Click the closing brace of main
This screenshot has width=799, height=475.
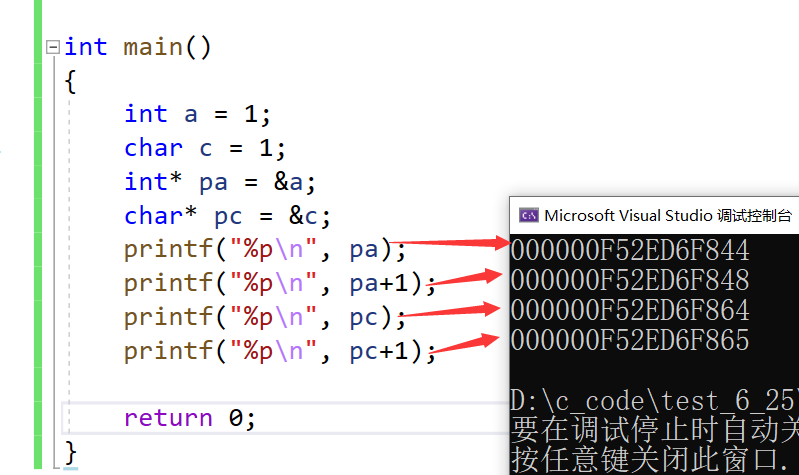71,453
